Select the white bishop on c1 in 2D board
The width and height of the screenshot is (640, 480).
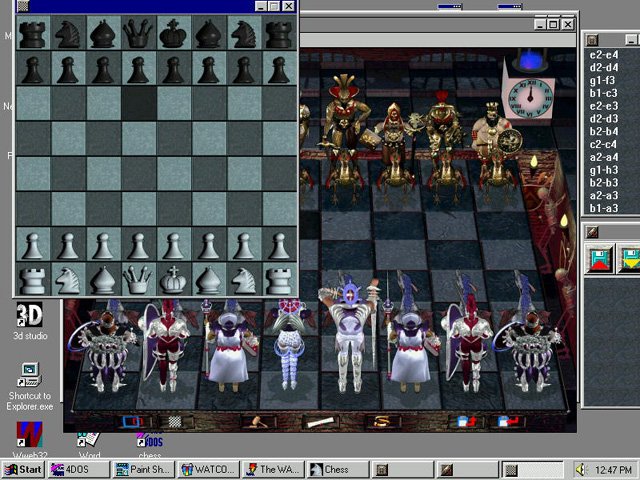[x=103, y=280]
